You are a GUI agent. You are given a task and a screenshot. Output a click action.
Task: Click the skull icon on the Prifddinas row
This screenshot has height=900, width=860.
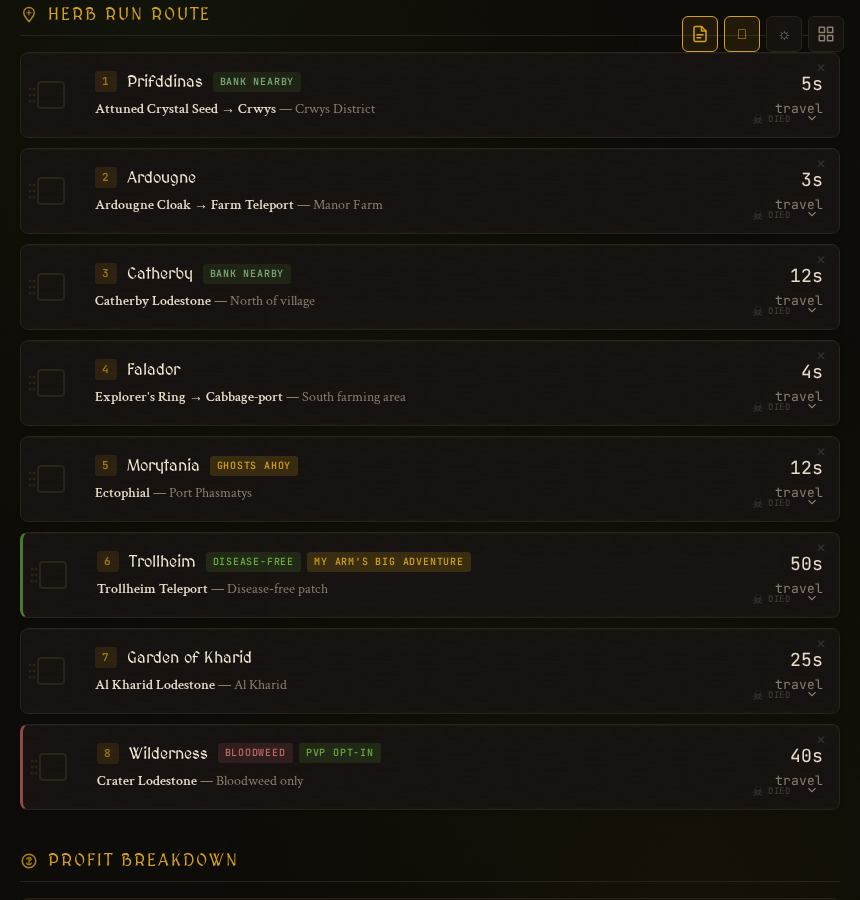click(x=757, y=118)
